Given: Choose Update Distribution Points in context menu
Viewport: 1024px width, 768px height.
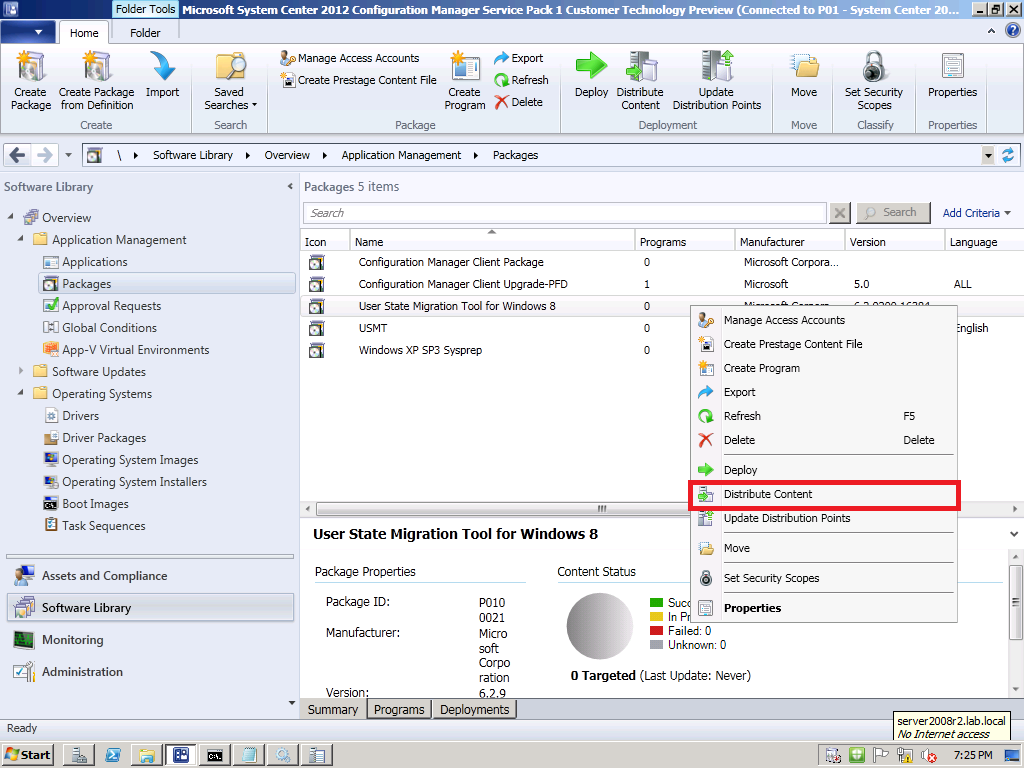Looking at the screenshot, I should point(824,519).
